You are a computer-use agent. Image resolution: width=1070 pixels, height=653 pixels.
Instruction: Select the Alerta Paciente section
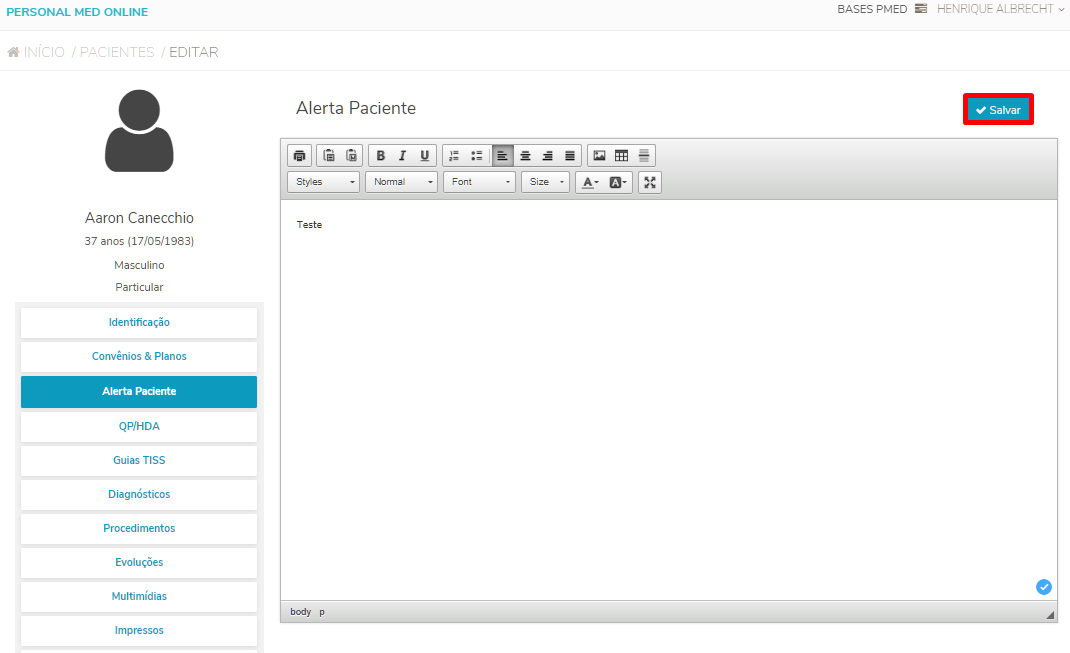(139, 392)
